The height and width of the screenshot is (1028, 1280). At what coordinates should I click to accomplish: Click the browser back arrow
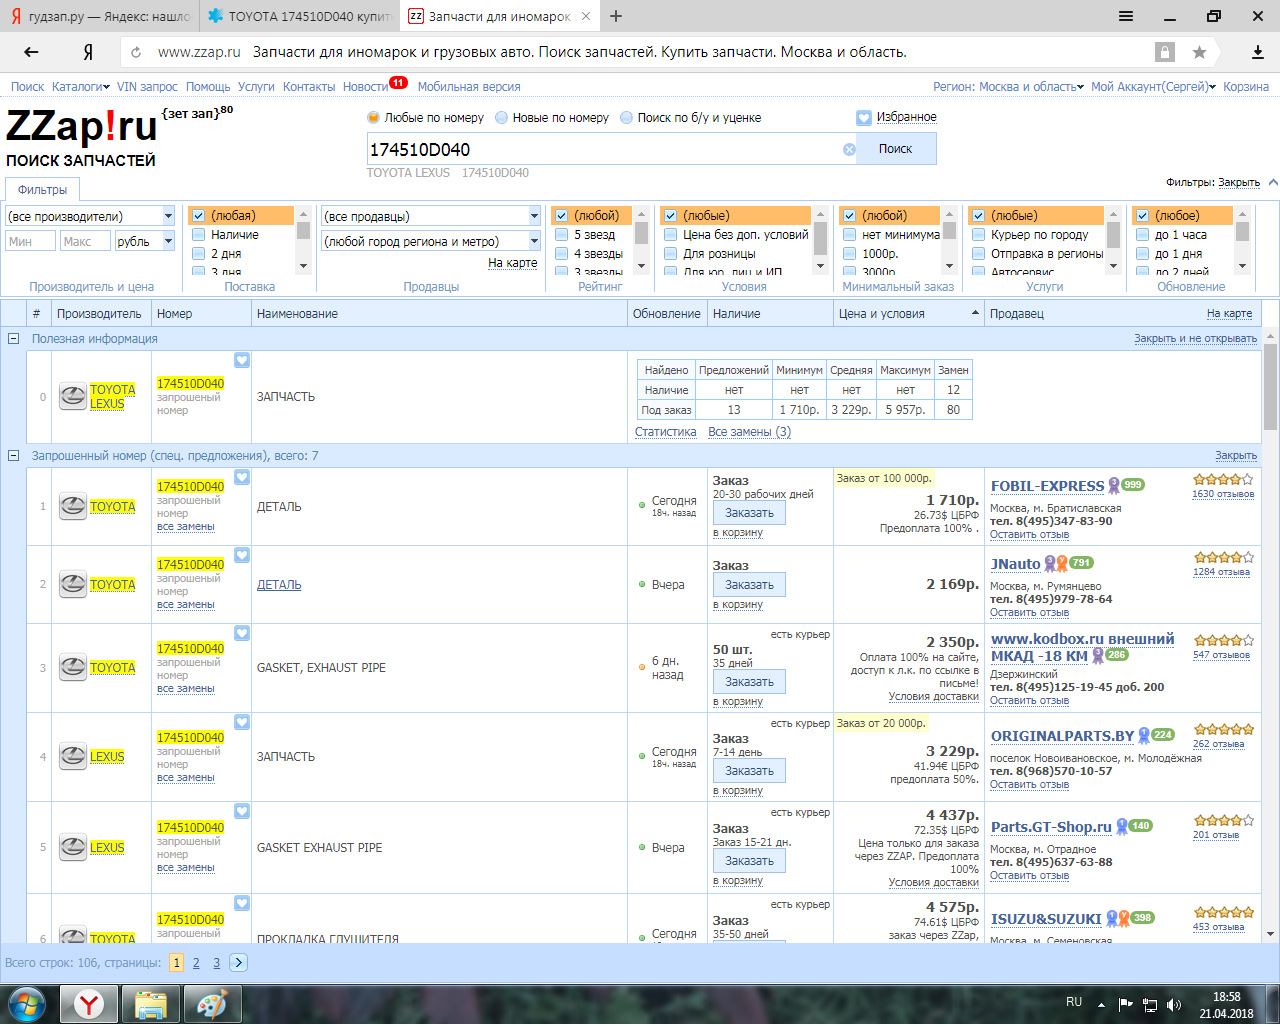coord(31,52)
